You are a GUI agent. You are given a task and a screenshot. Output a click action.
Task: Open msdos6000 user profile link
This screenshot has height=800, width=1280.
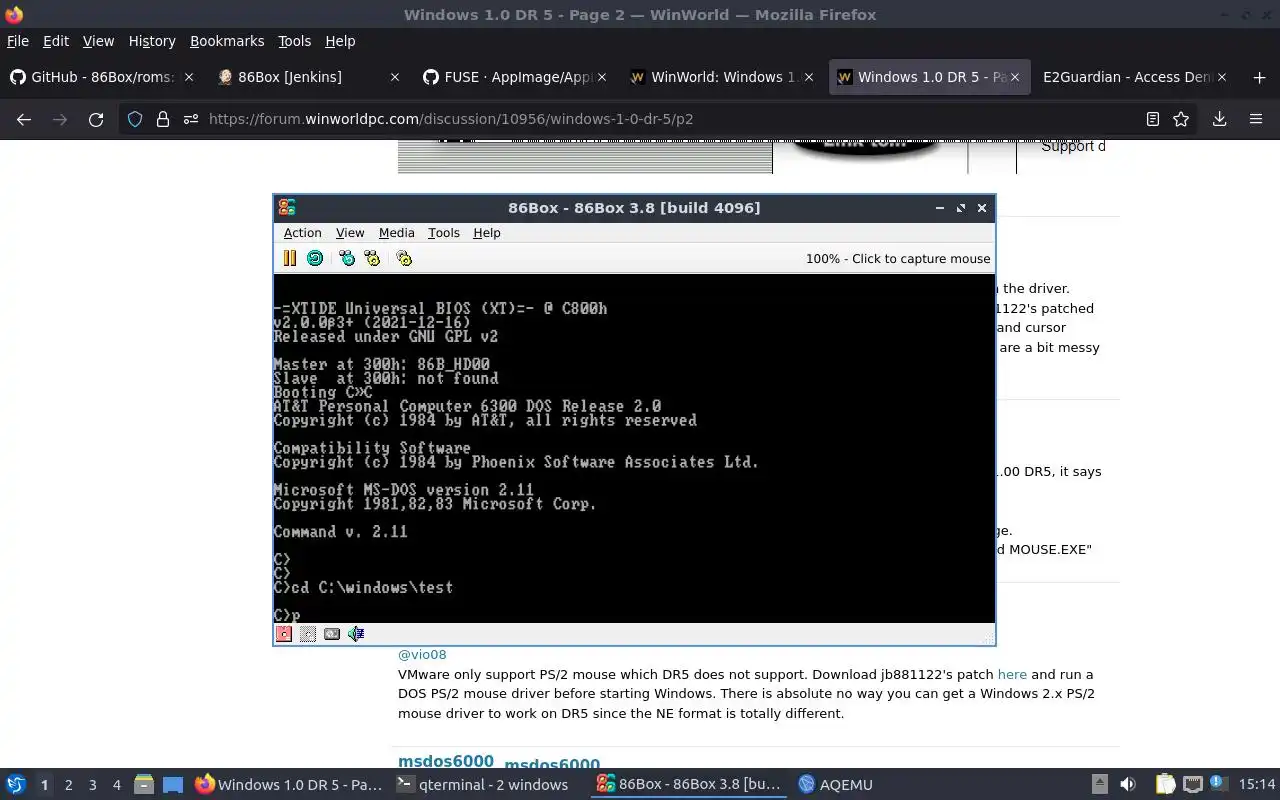click(x=446, y=762)
